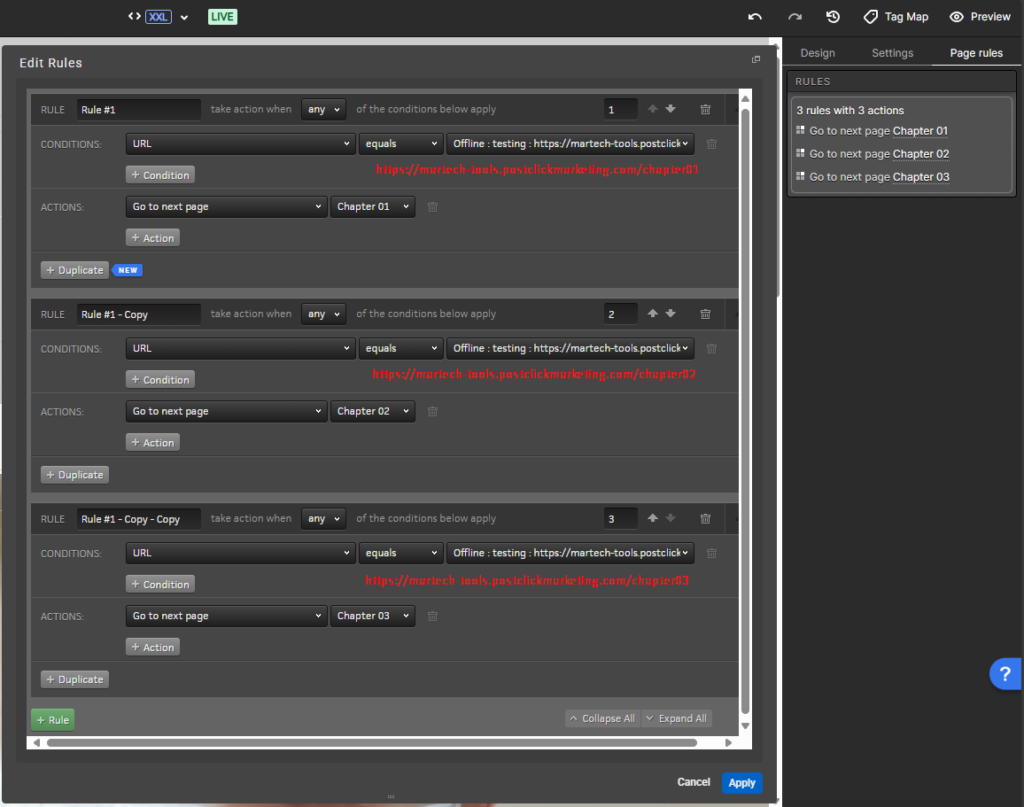Click the undo arrow icon

tap(755, 17)
